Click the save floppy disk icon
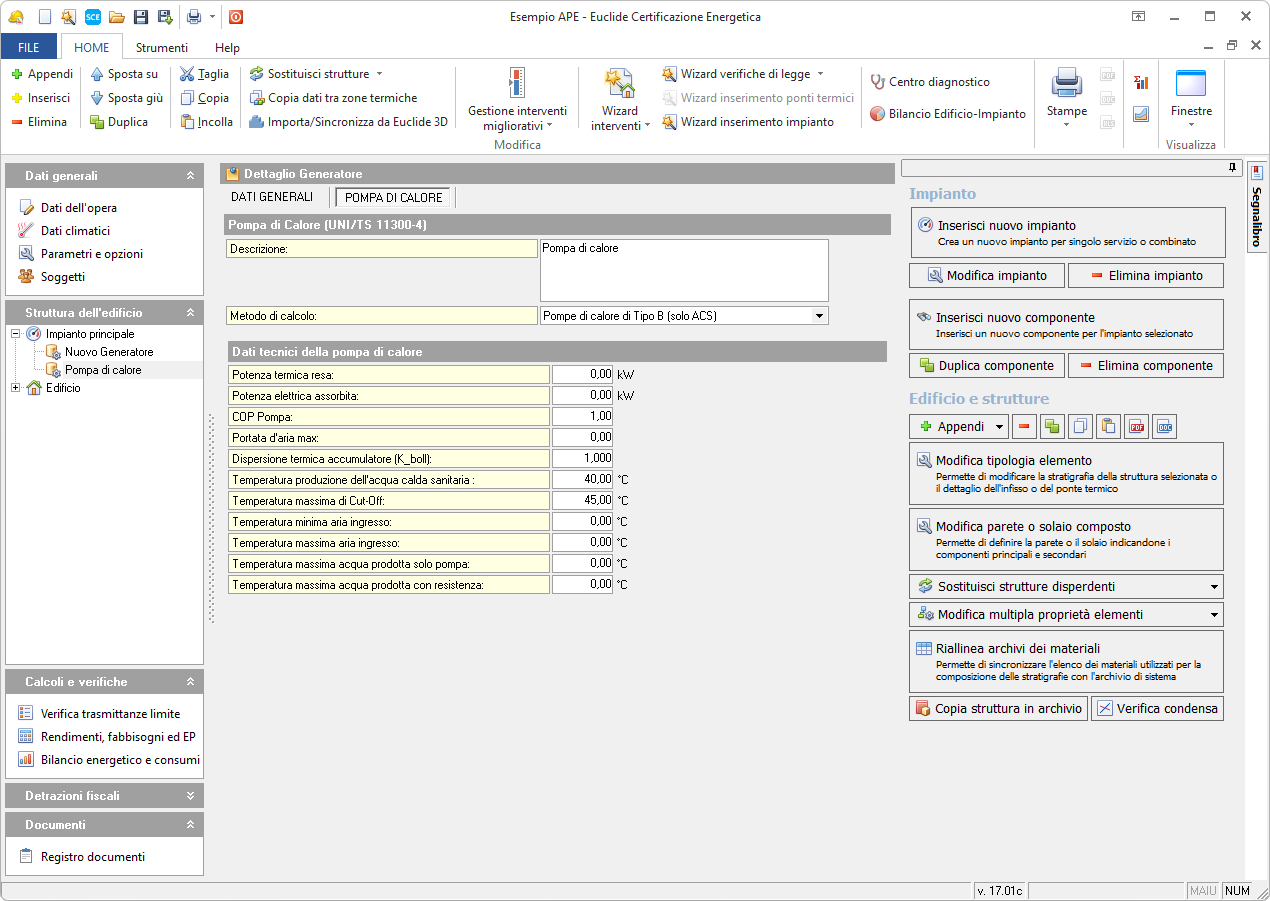The image size is (1270, 901). pyautogui.click(x=141, y=16)
